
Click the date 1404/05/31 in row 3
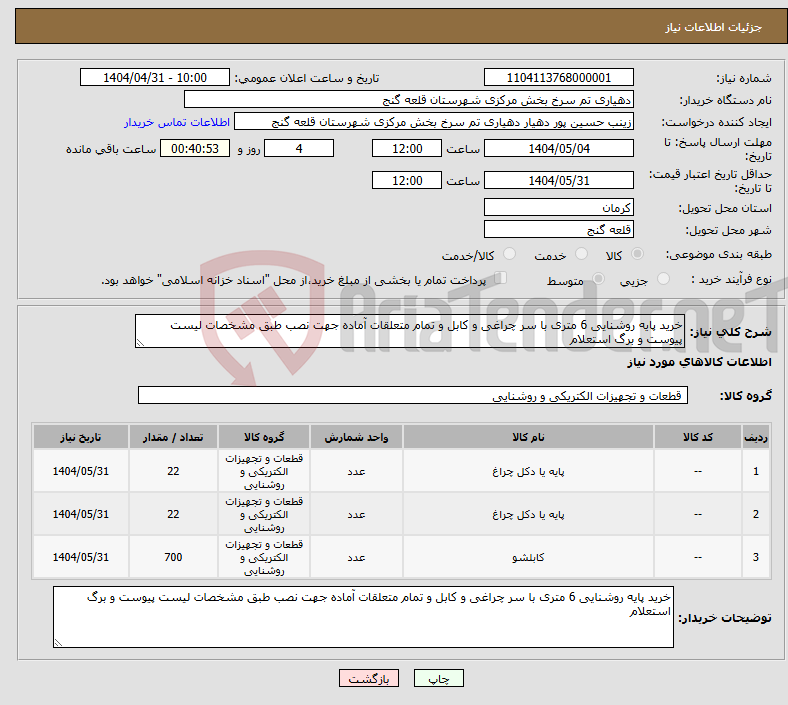click(80, 557)
